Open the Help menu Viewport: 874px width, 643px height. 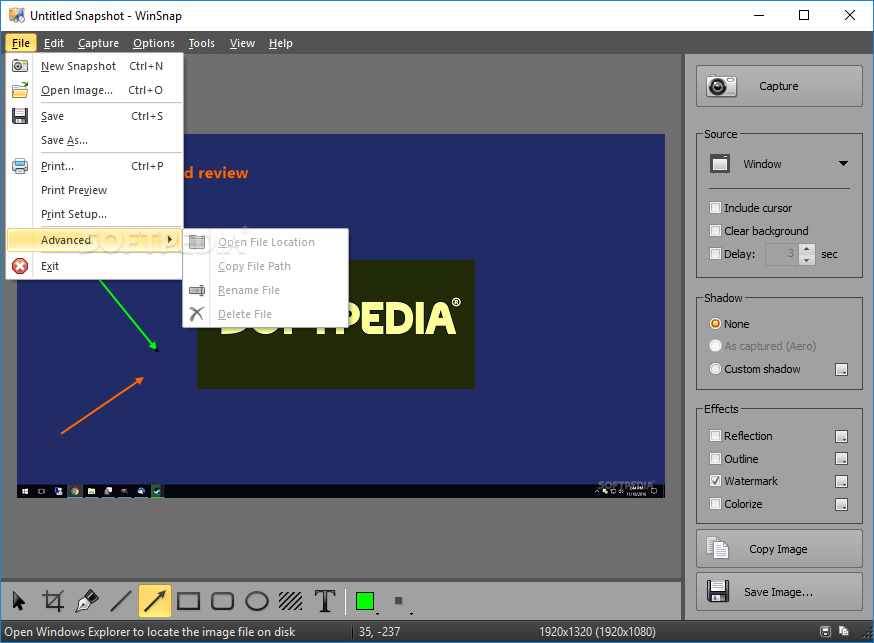pyautogui.click(x=280, y=43)
